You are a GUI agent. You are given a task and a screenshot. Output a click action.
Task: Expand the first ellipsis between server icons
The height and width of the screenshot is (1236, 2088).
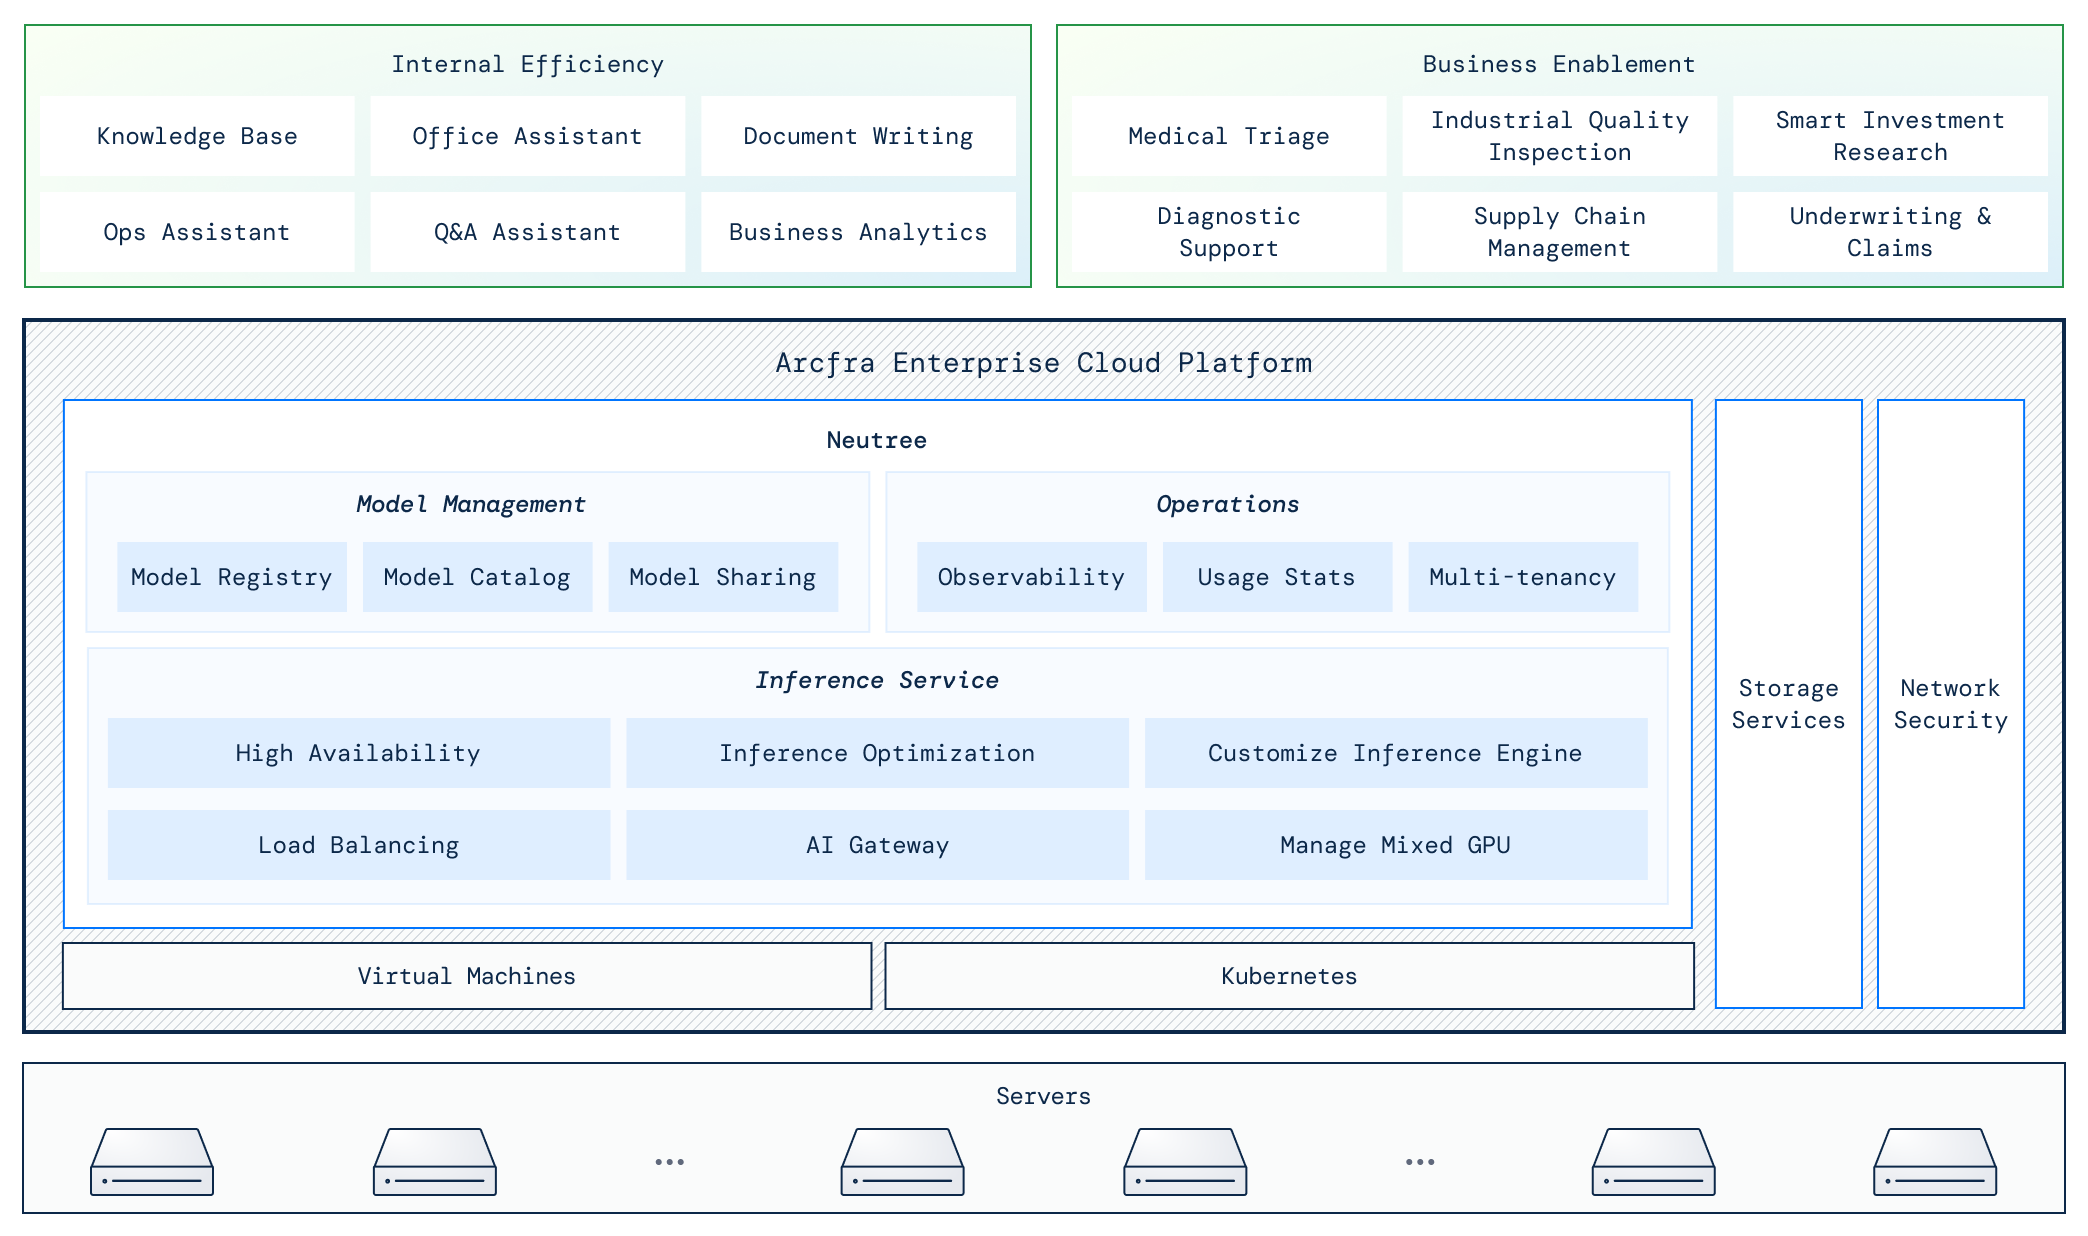pyautogui.click(x=668, y=1160)
